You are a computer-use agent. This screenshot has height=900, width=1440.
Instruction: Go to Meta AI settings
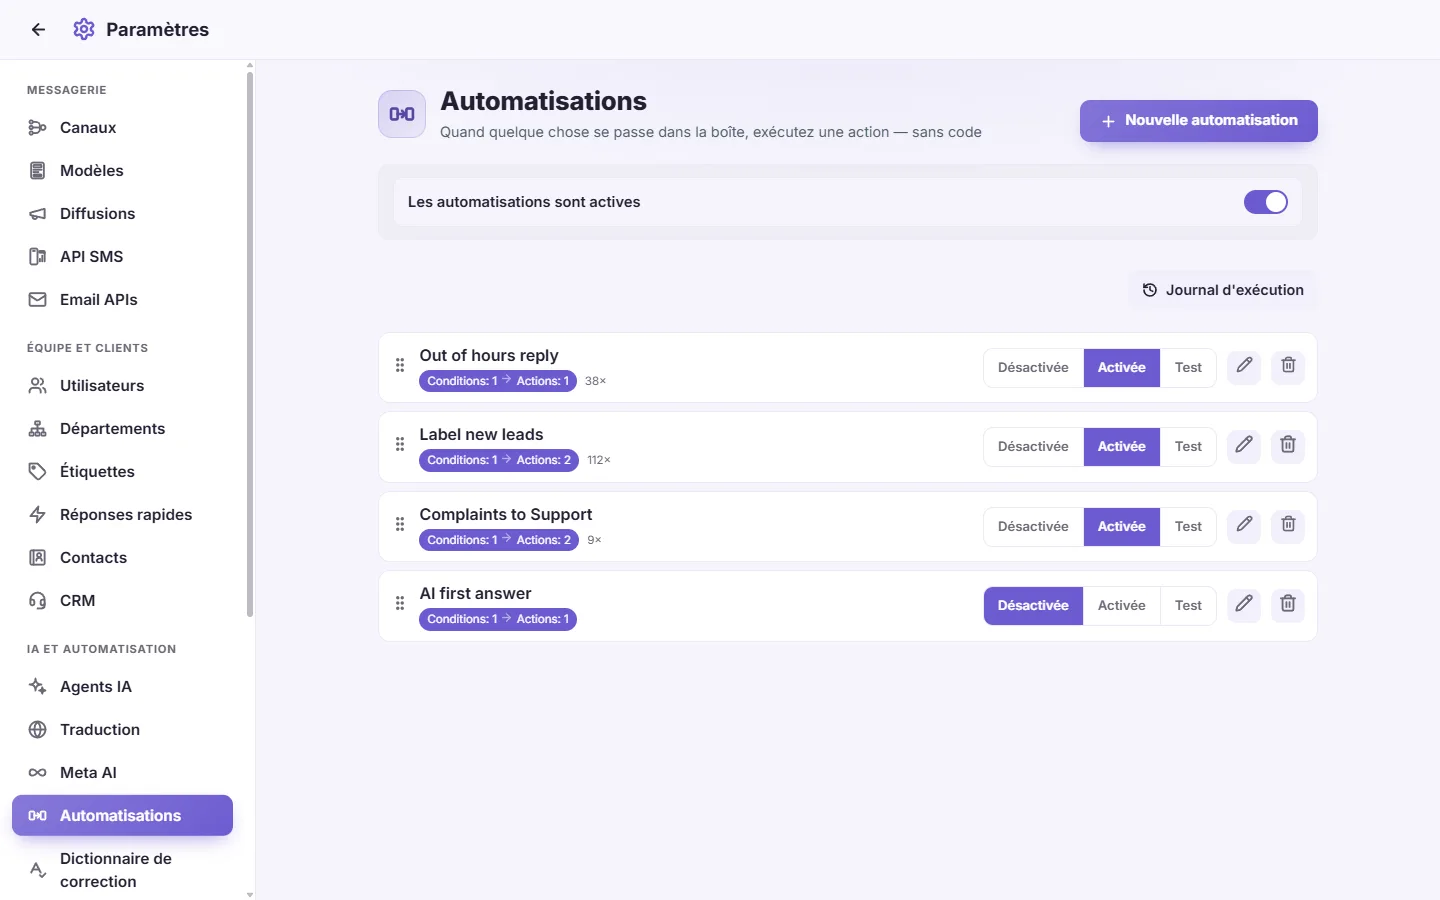pyautogui.click(x=122, y=773)
